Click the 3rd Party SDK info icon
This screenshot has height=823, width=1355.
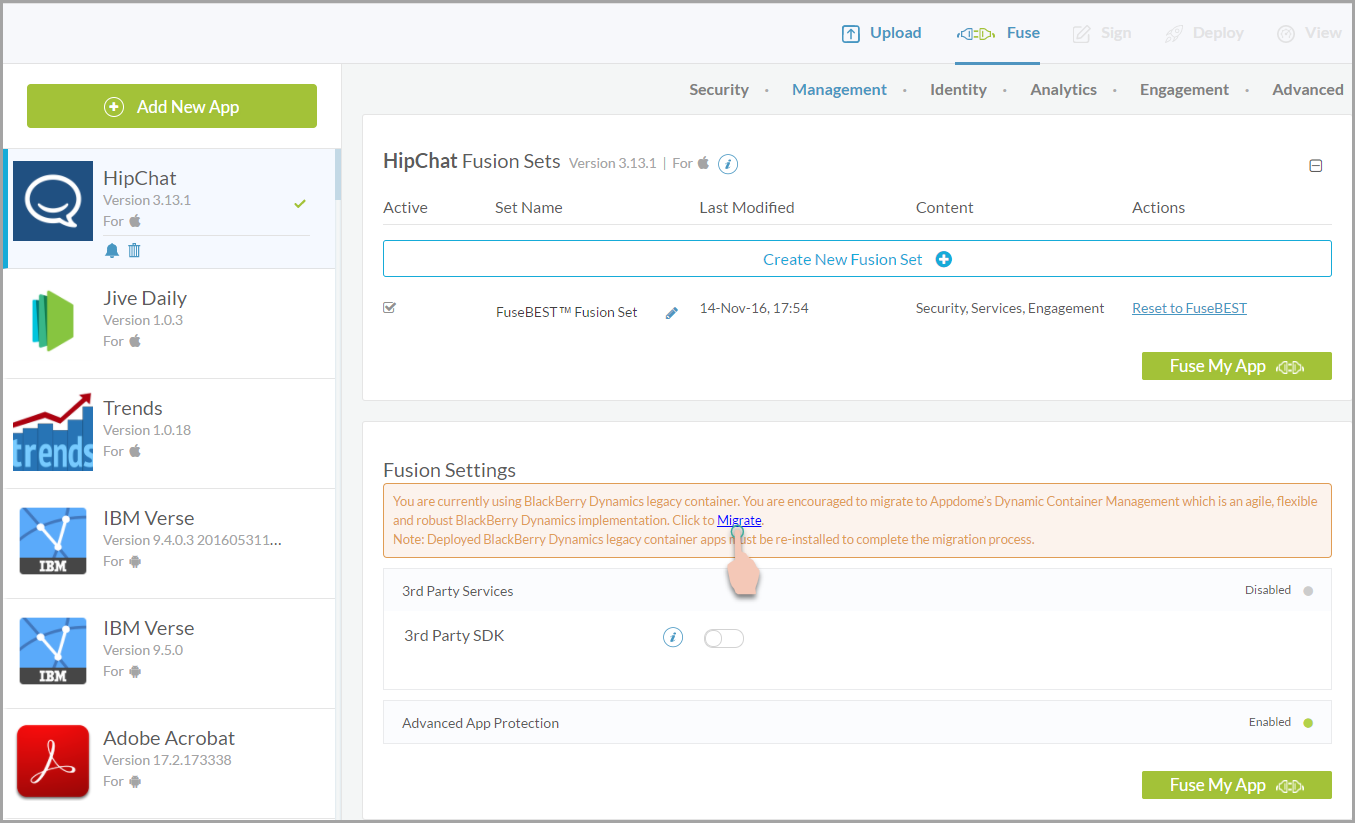pyautogui.click(x=673, y=637)
